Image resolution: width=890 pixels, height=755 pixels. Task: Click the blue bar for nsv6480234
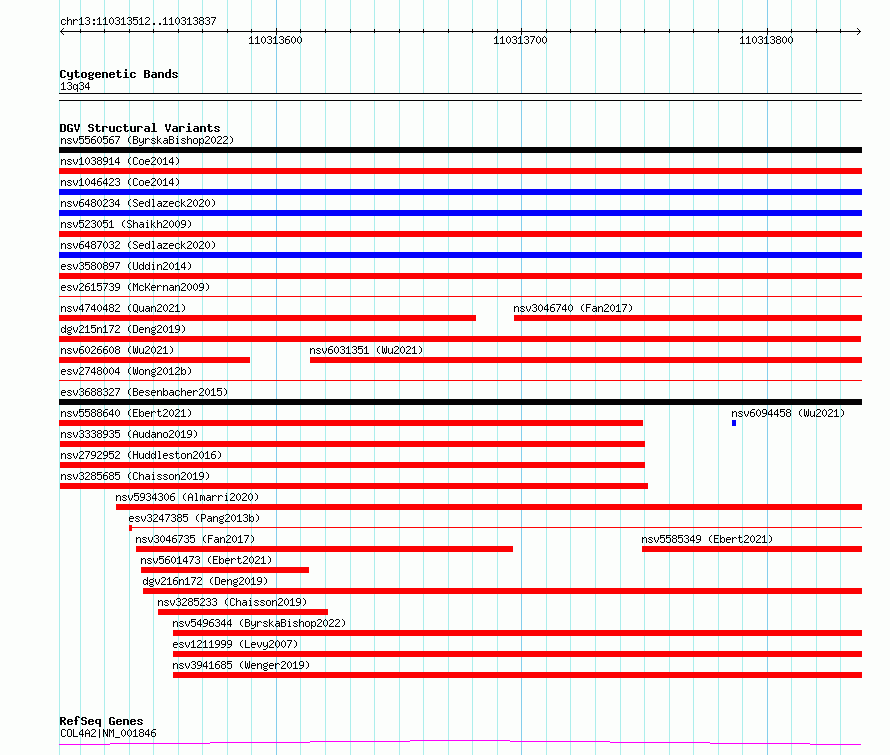pyautogui.click(x=460, y=213)
